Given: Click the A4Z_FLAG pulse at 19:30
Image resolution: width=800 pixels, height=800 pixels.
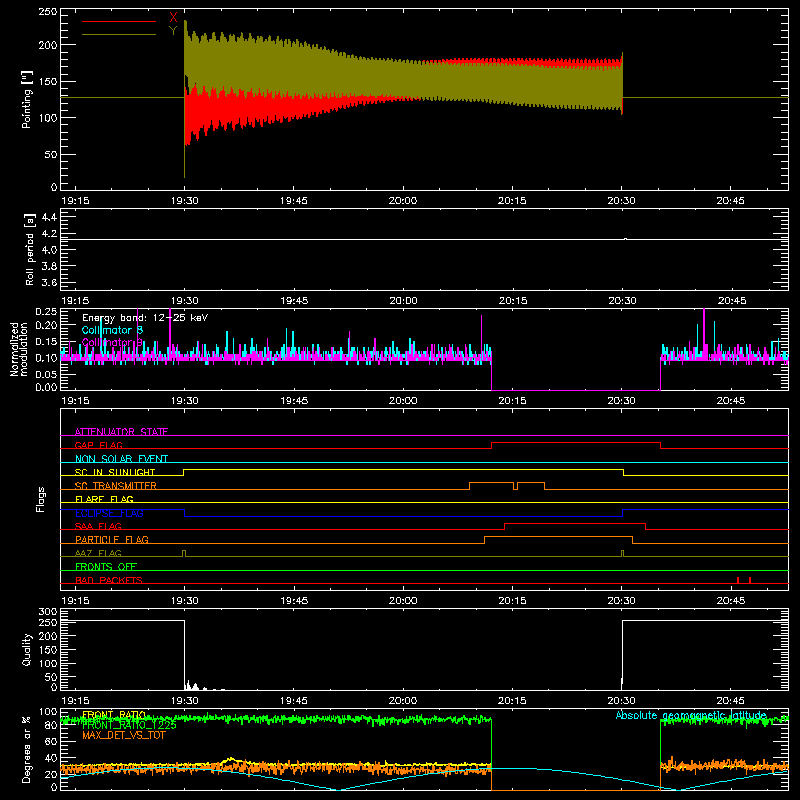Looking at the screenshot, I should tap(184, 553).
